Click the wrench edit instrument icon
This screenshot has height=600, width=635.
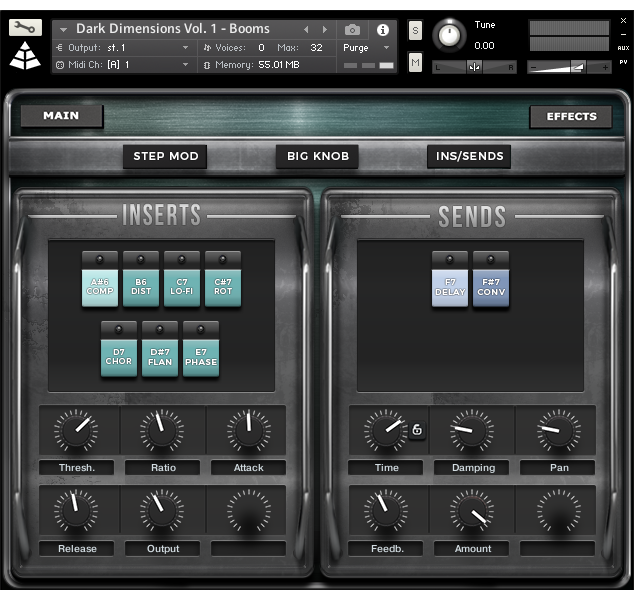coord(26,28)
